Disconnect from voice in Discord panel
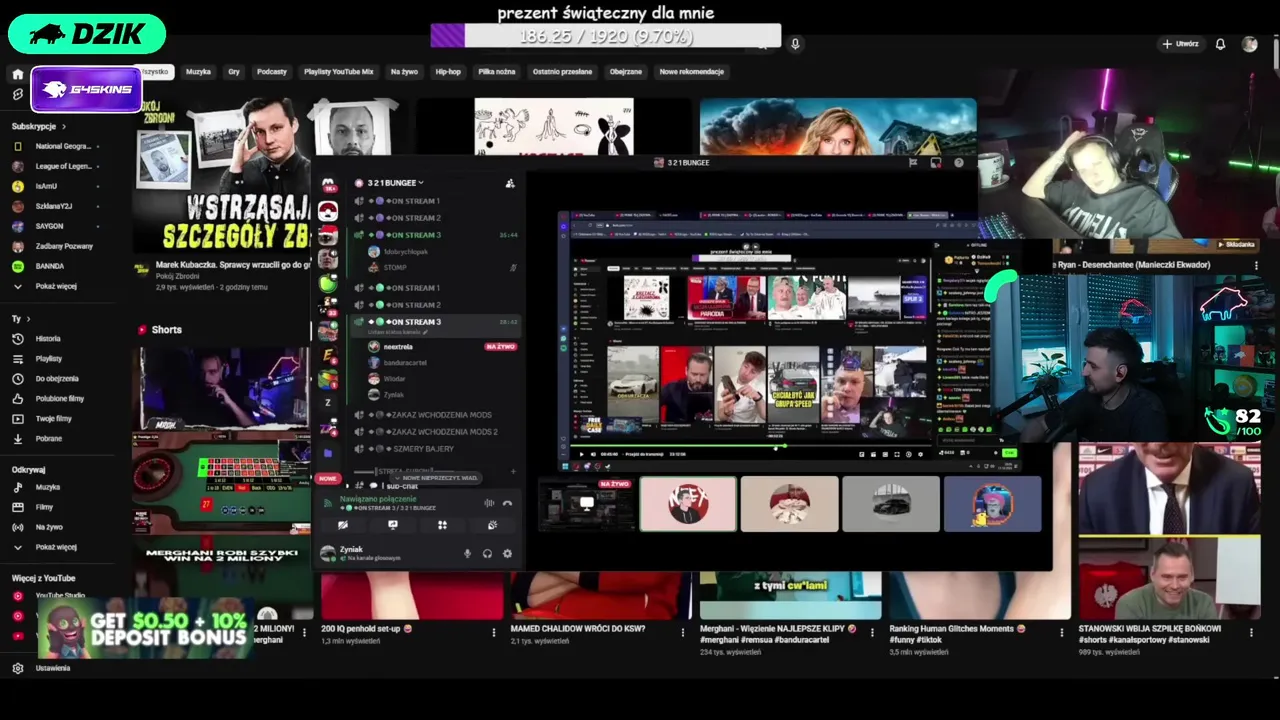 507,503
